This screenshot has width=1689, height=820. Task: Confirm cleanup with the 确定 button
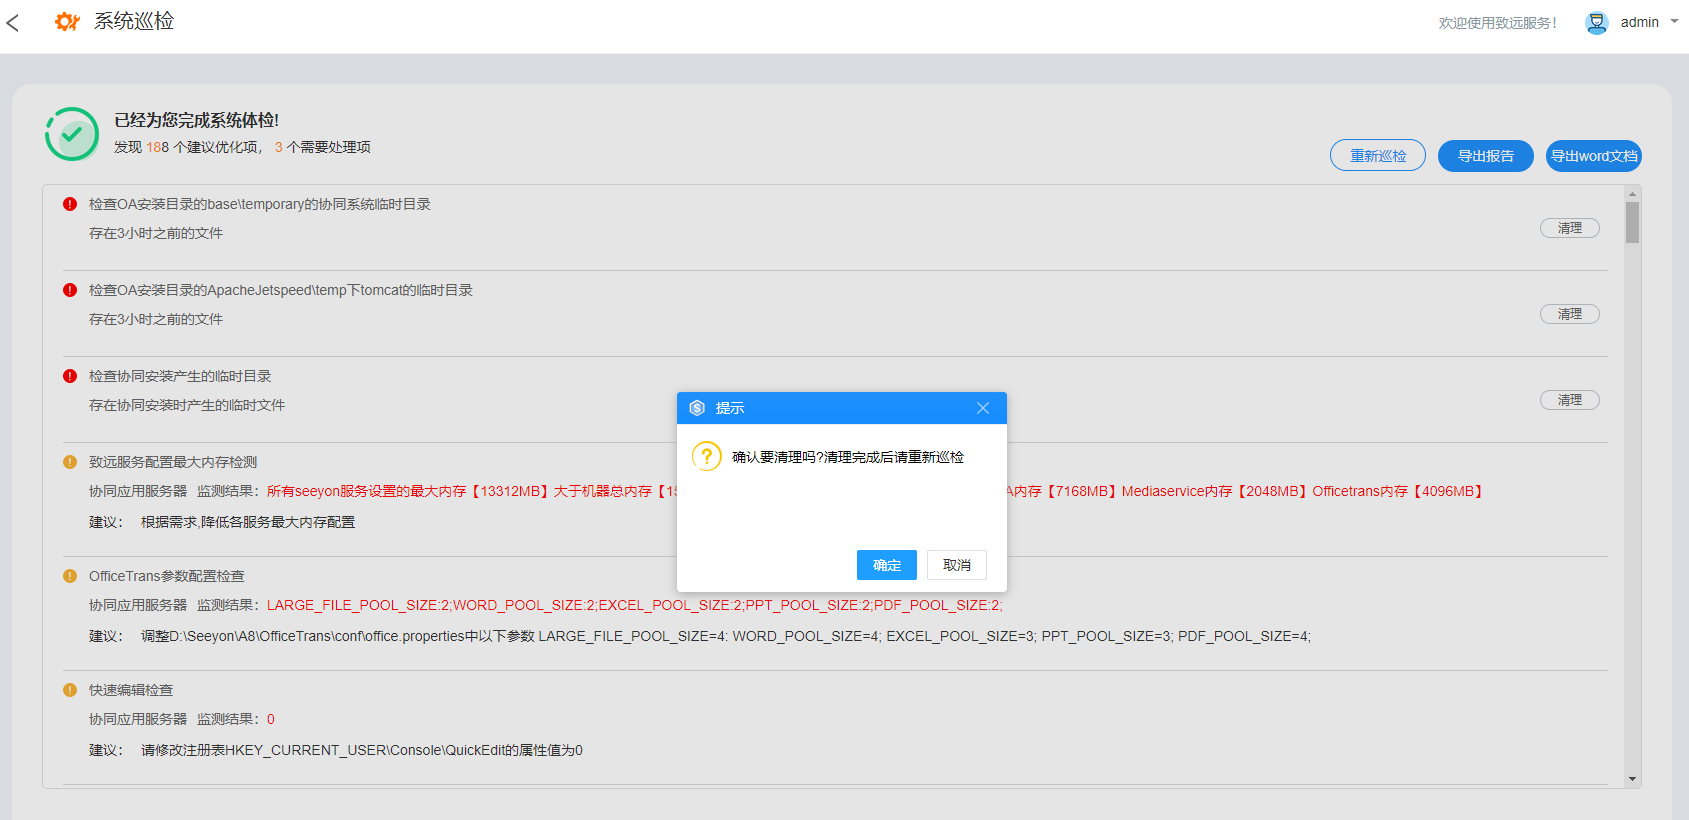[x=887, y=565]
